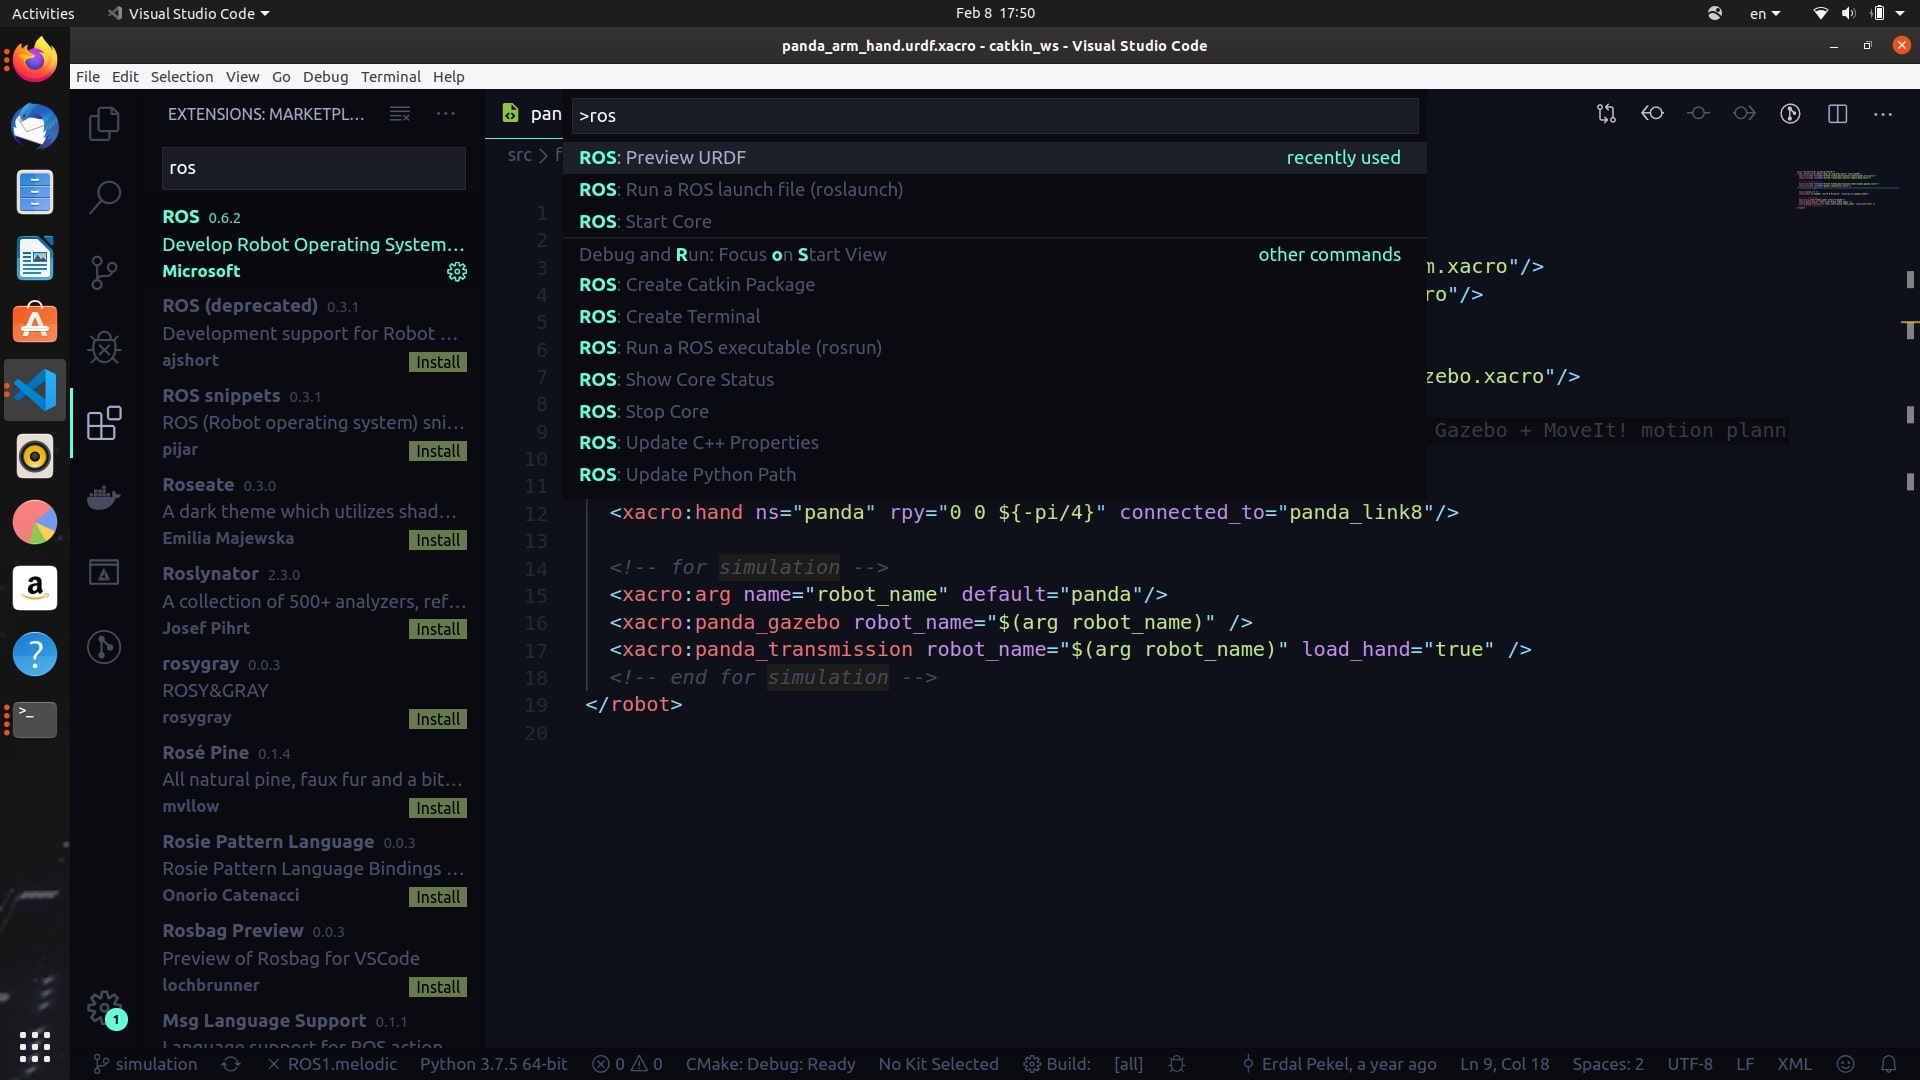Change UTF-8 file encoding in status bar
Image resolution: width=1920 pixels, height=1080 pixels.
1690,1064
